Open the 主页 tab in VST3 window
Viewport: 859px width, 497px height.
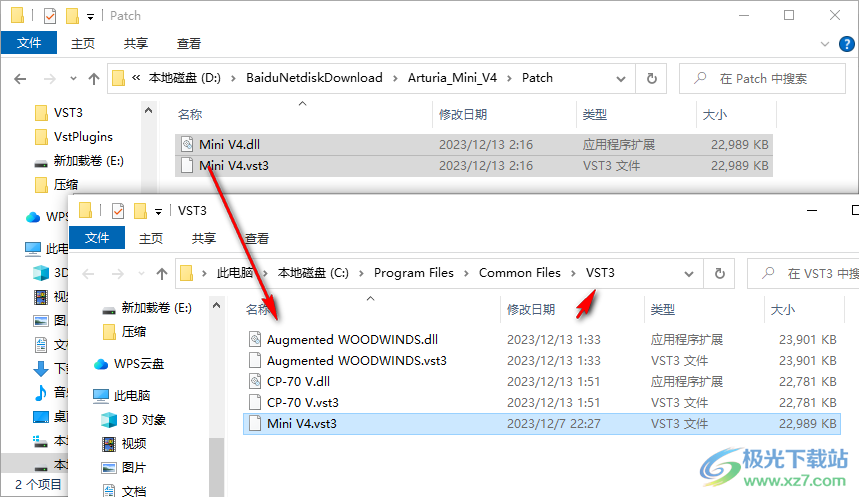point(151,238)
